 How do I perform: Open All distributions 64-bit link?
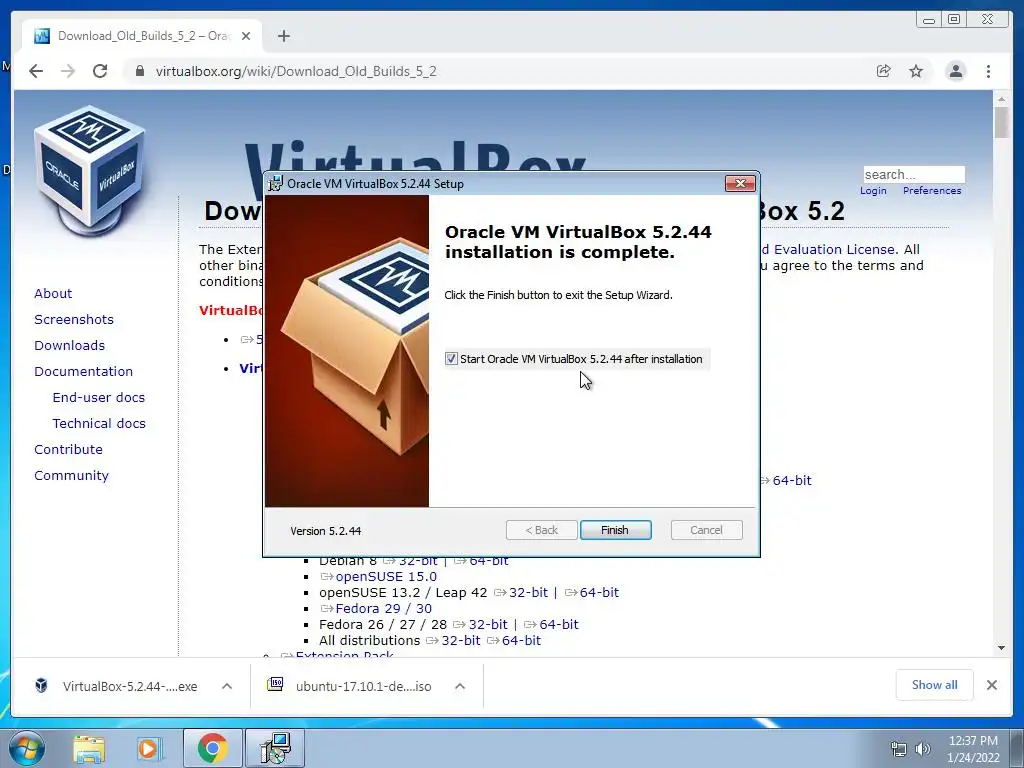coord(521,641)
